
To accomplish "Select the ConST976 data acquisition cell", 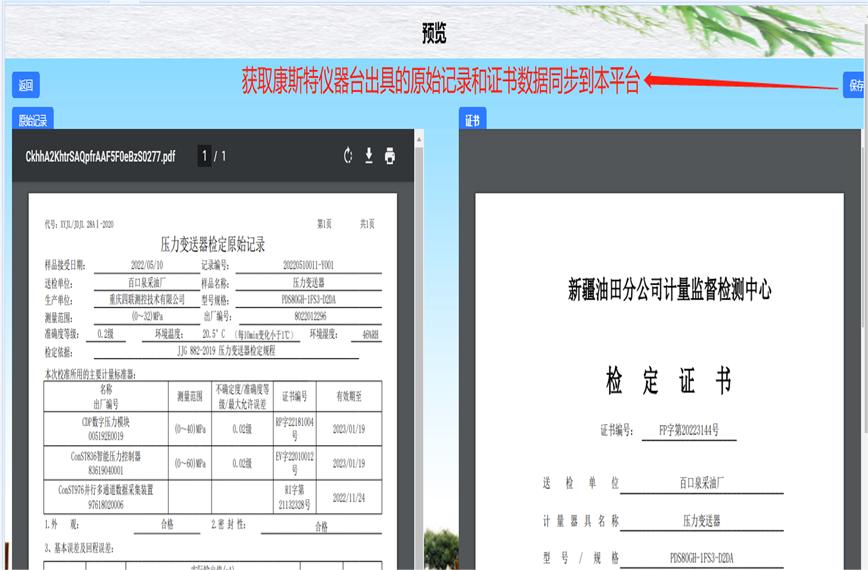I will (106, 497).
